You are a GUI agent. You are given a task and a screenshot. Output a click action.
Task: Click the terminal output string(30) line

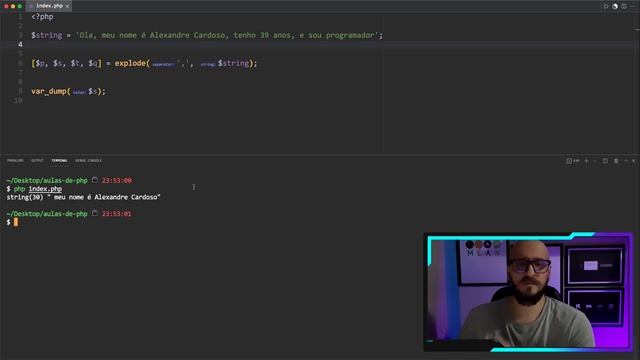click(x=83, y=197)
